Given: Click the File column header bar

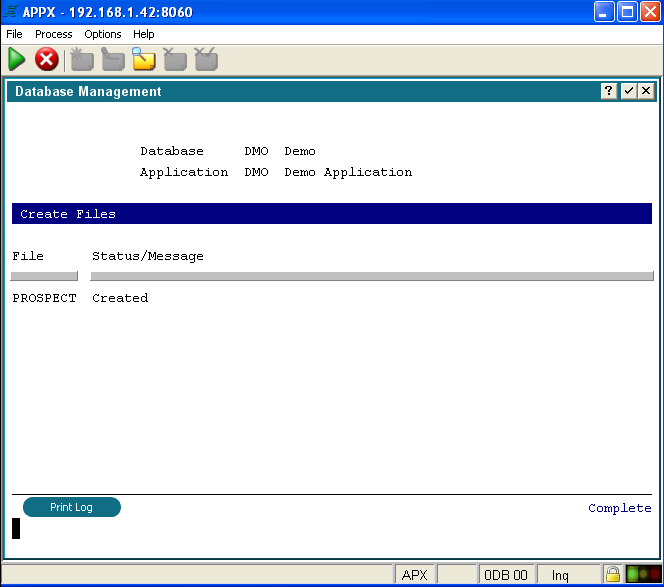Looking at the screenshot, I should 44,275.
